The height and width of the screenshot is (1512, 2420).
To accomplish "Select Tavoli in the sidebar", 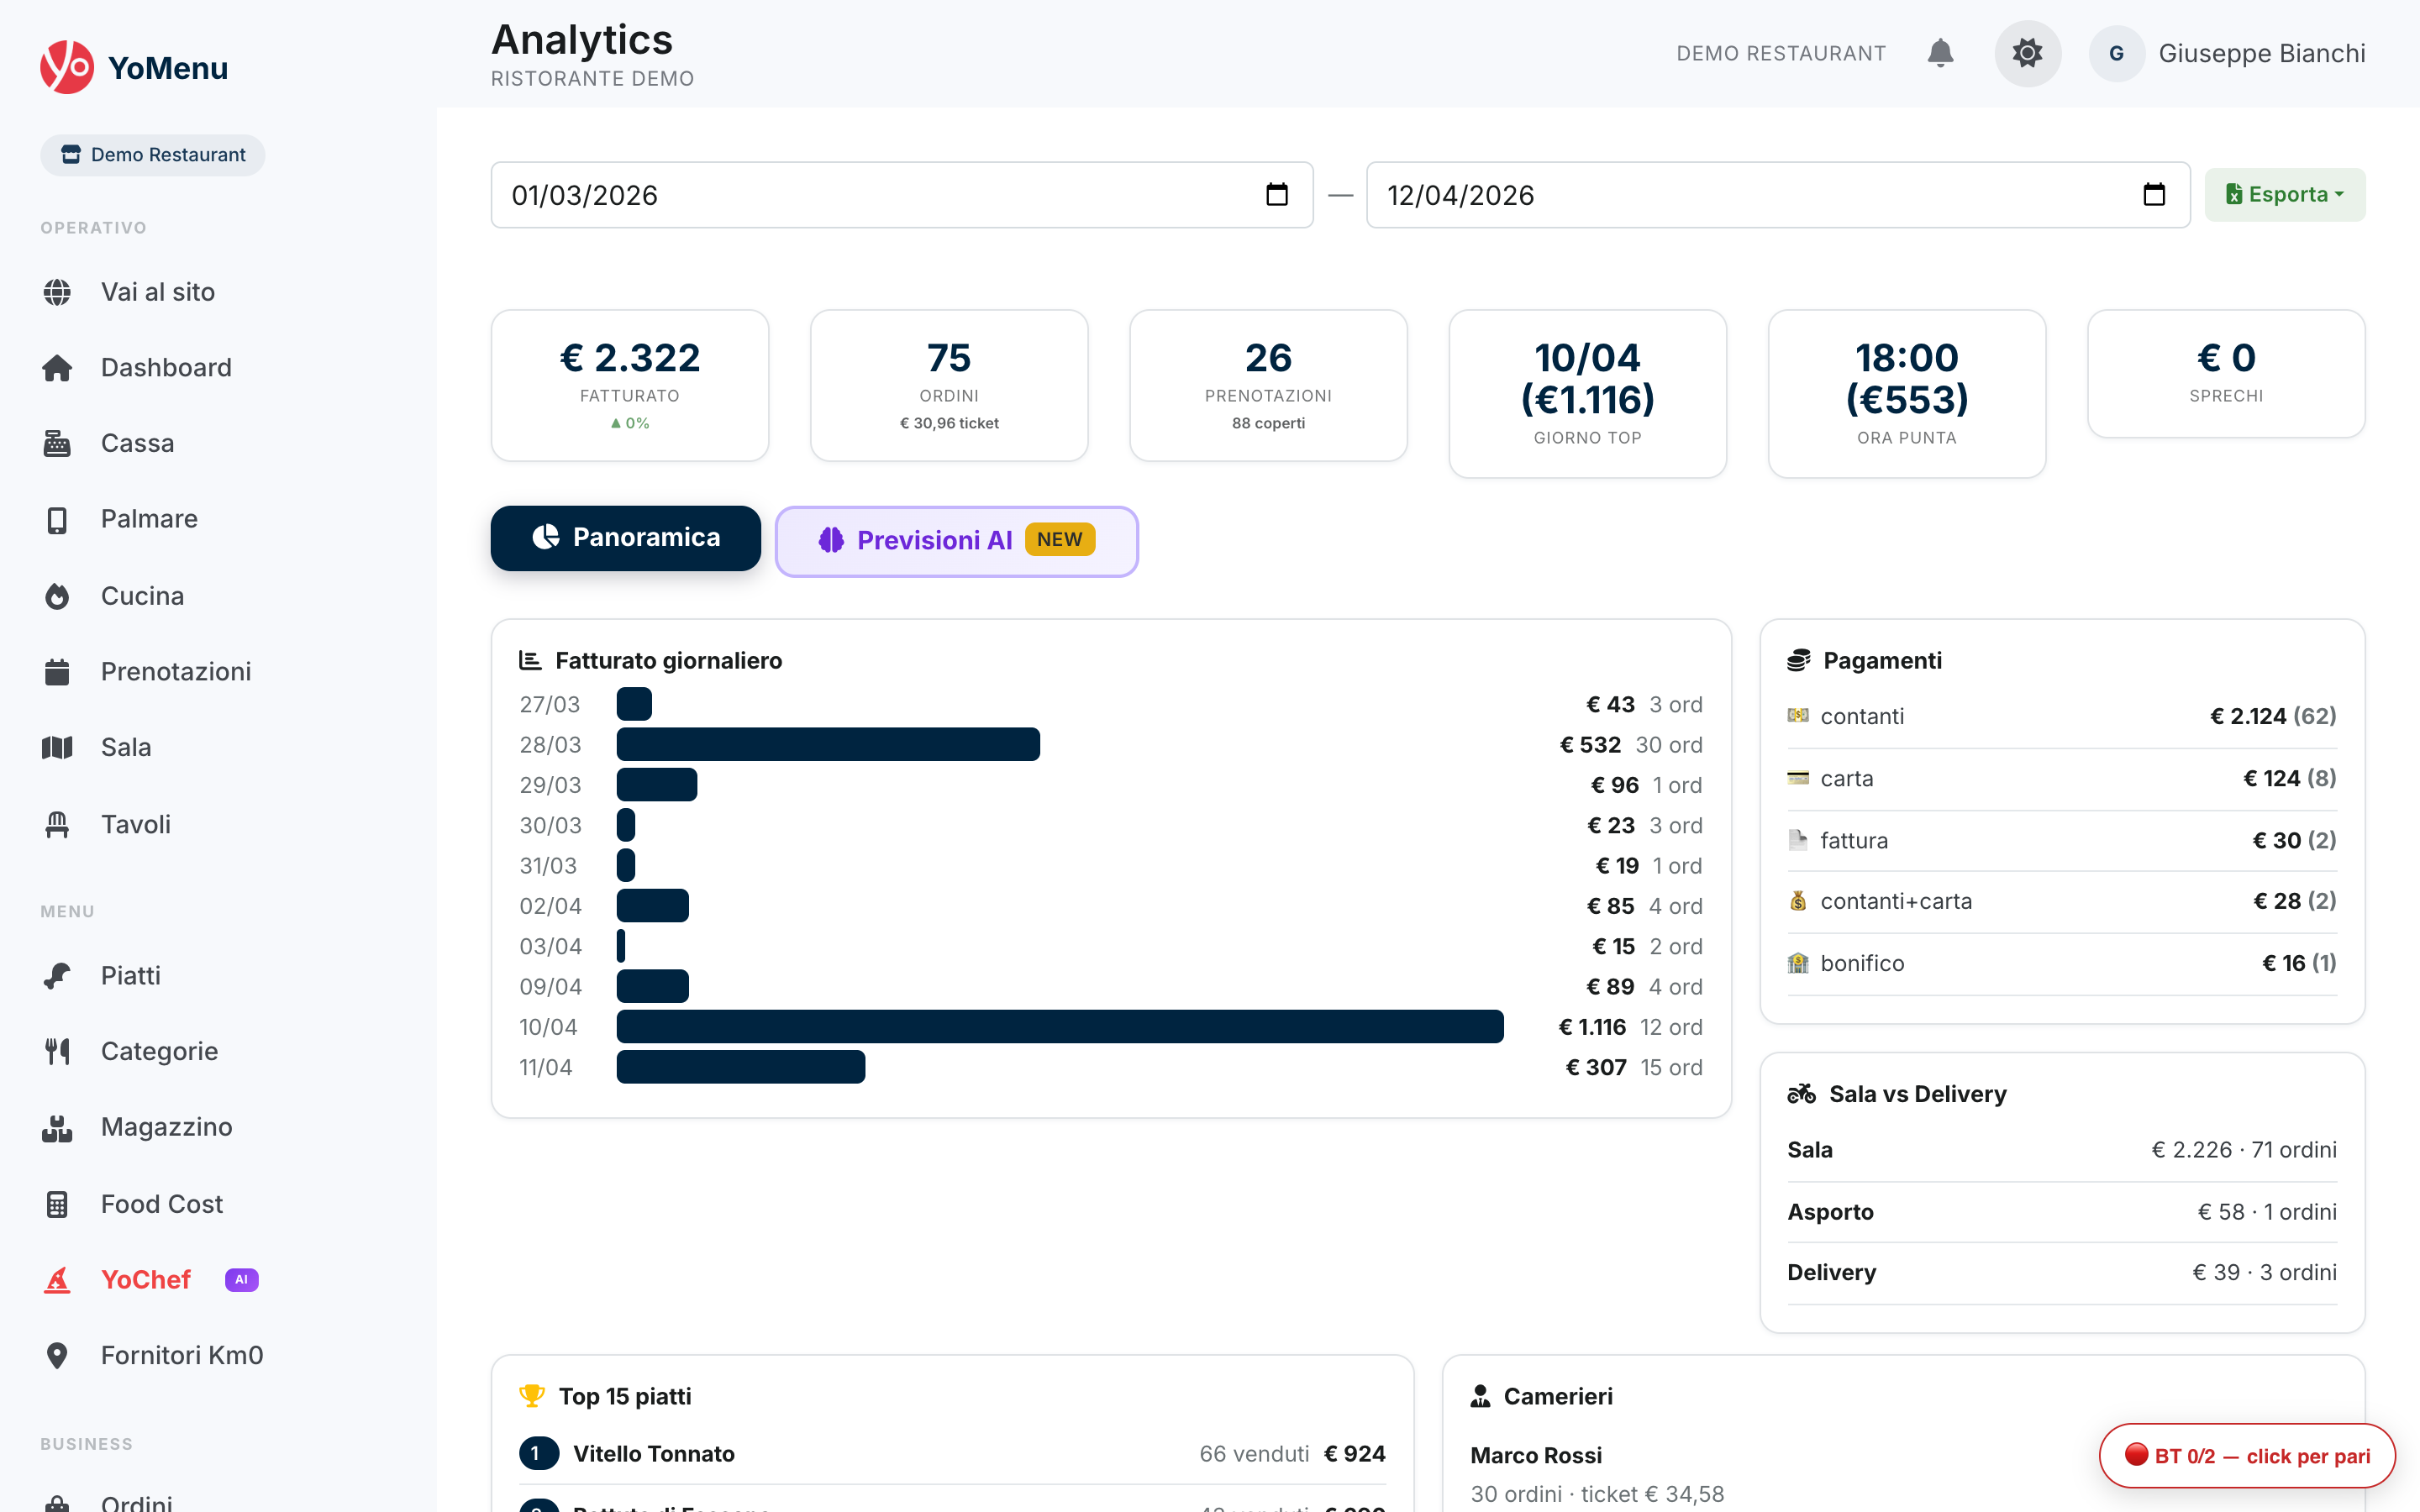I will click(135, 824).
